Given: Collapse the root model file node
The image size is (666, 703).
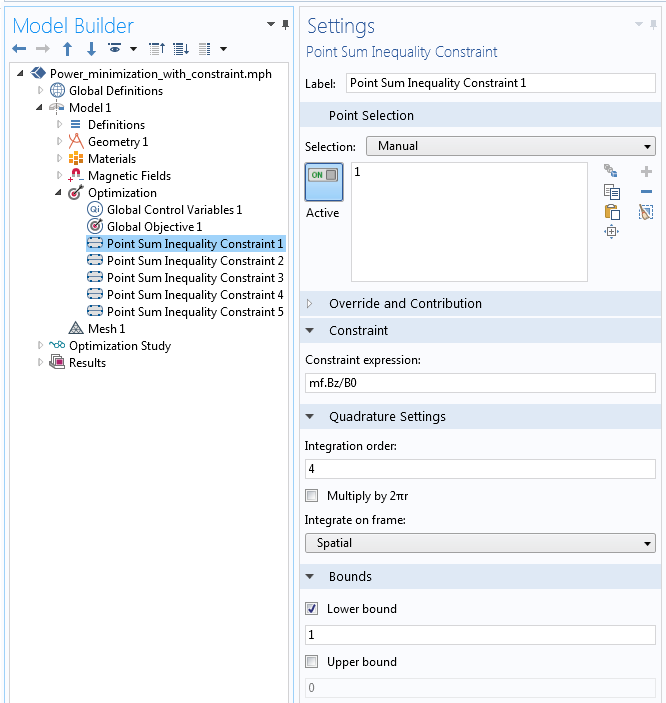Looking at the screenshot, I should coord(20,73).
